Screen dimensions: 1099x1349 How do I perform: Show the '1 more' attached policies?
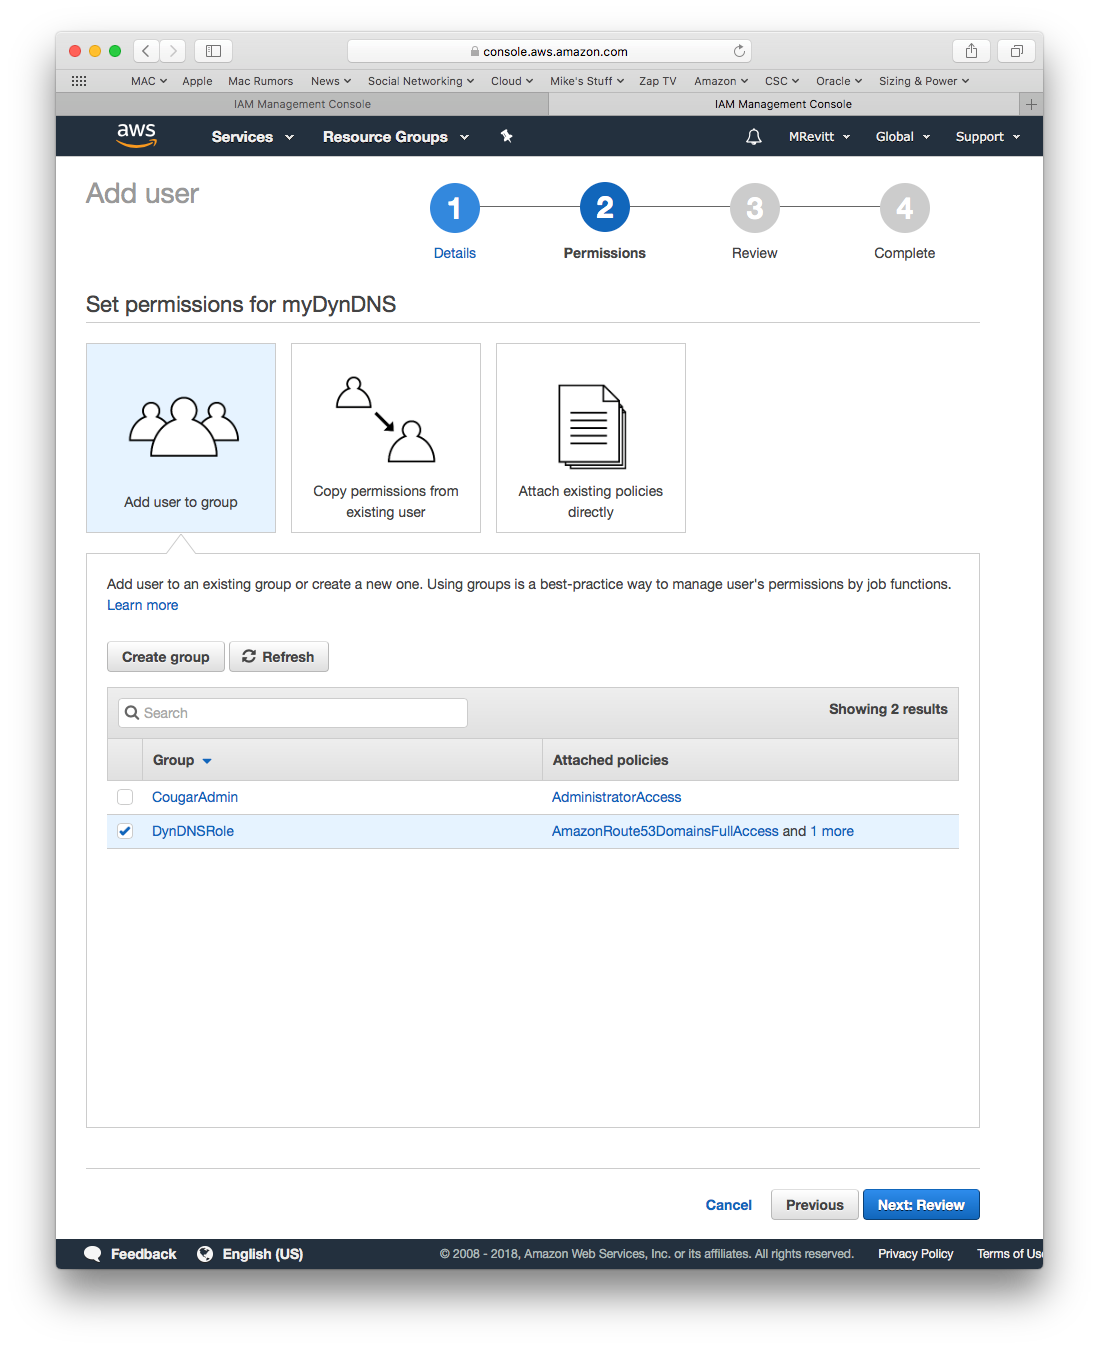[x=832, y=831]
